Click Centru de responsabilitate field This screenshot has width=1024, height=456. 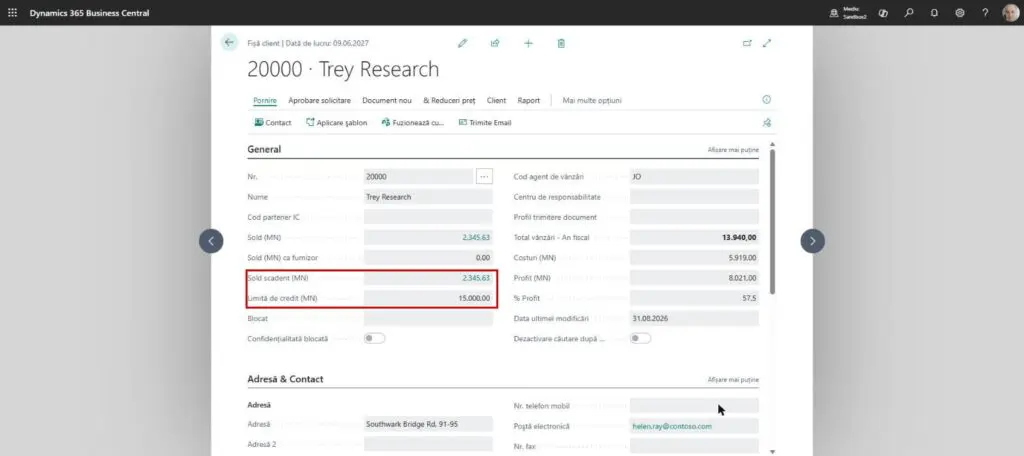[x=694, y=197]
